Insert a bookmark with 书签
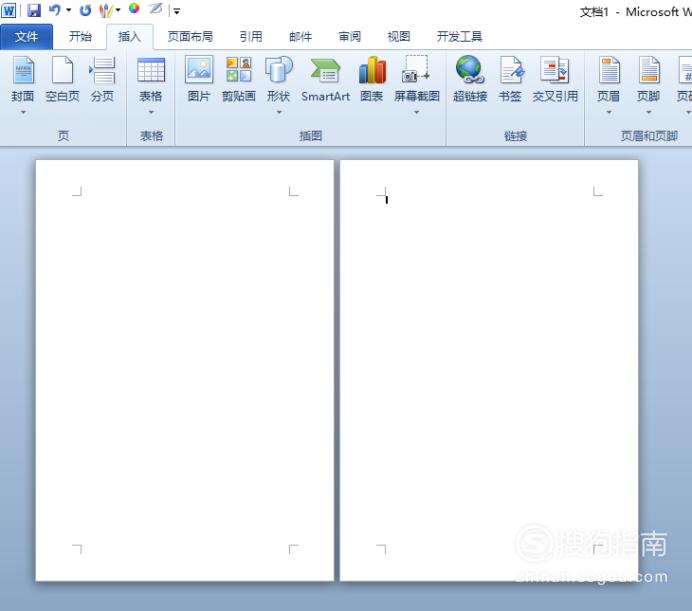692x611 pixels. tap(510, 79)
